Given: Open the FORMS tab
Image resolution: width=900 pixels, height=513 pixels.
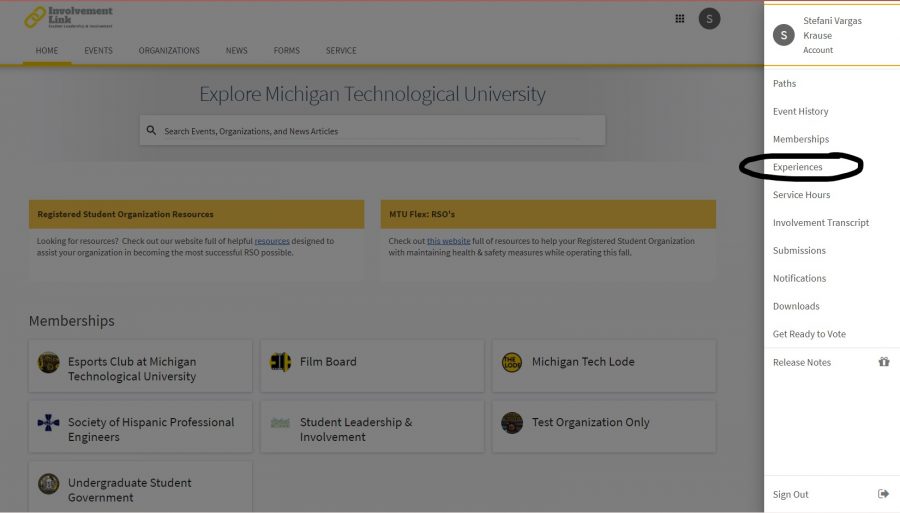Looking at the screenshot, I should (x=286, y=50).
